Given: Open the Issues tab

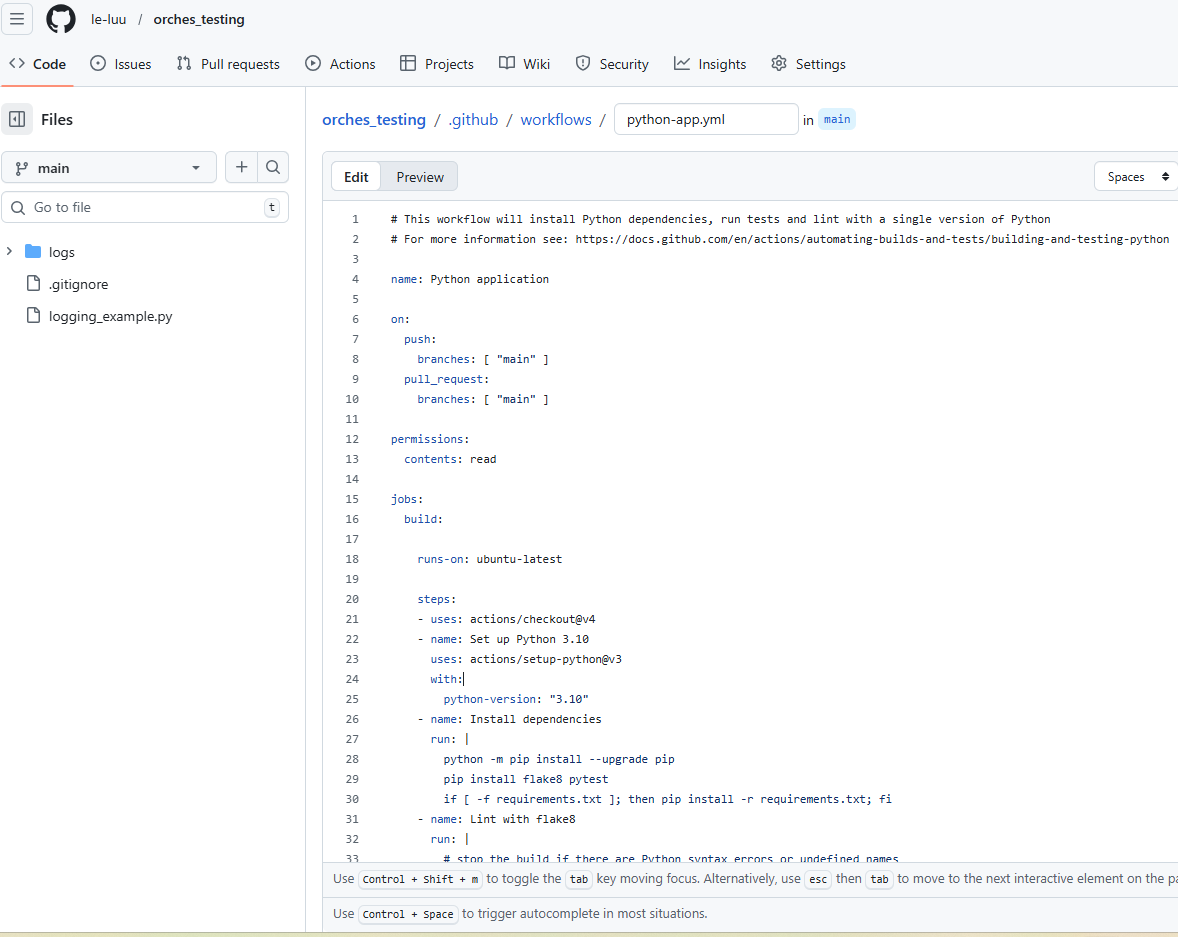Looking at the screenshot, I should 121,64.
